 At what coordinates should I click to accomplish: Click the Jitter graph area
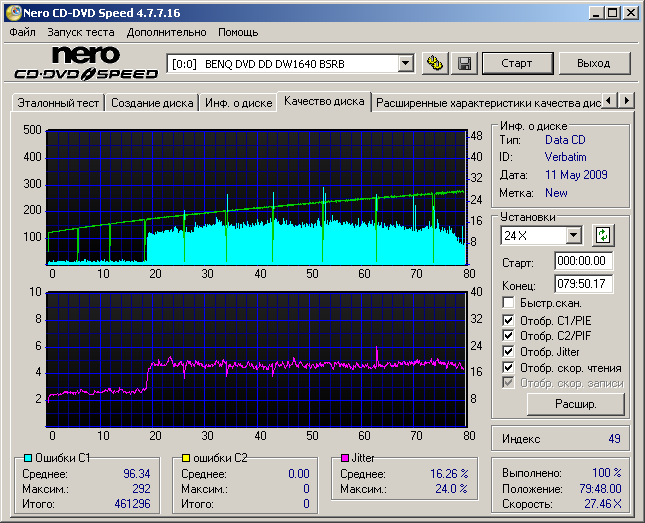click(257, 360)
